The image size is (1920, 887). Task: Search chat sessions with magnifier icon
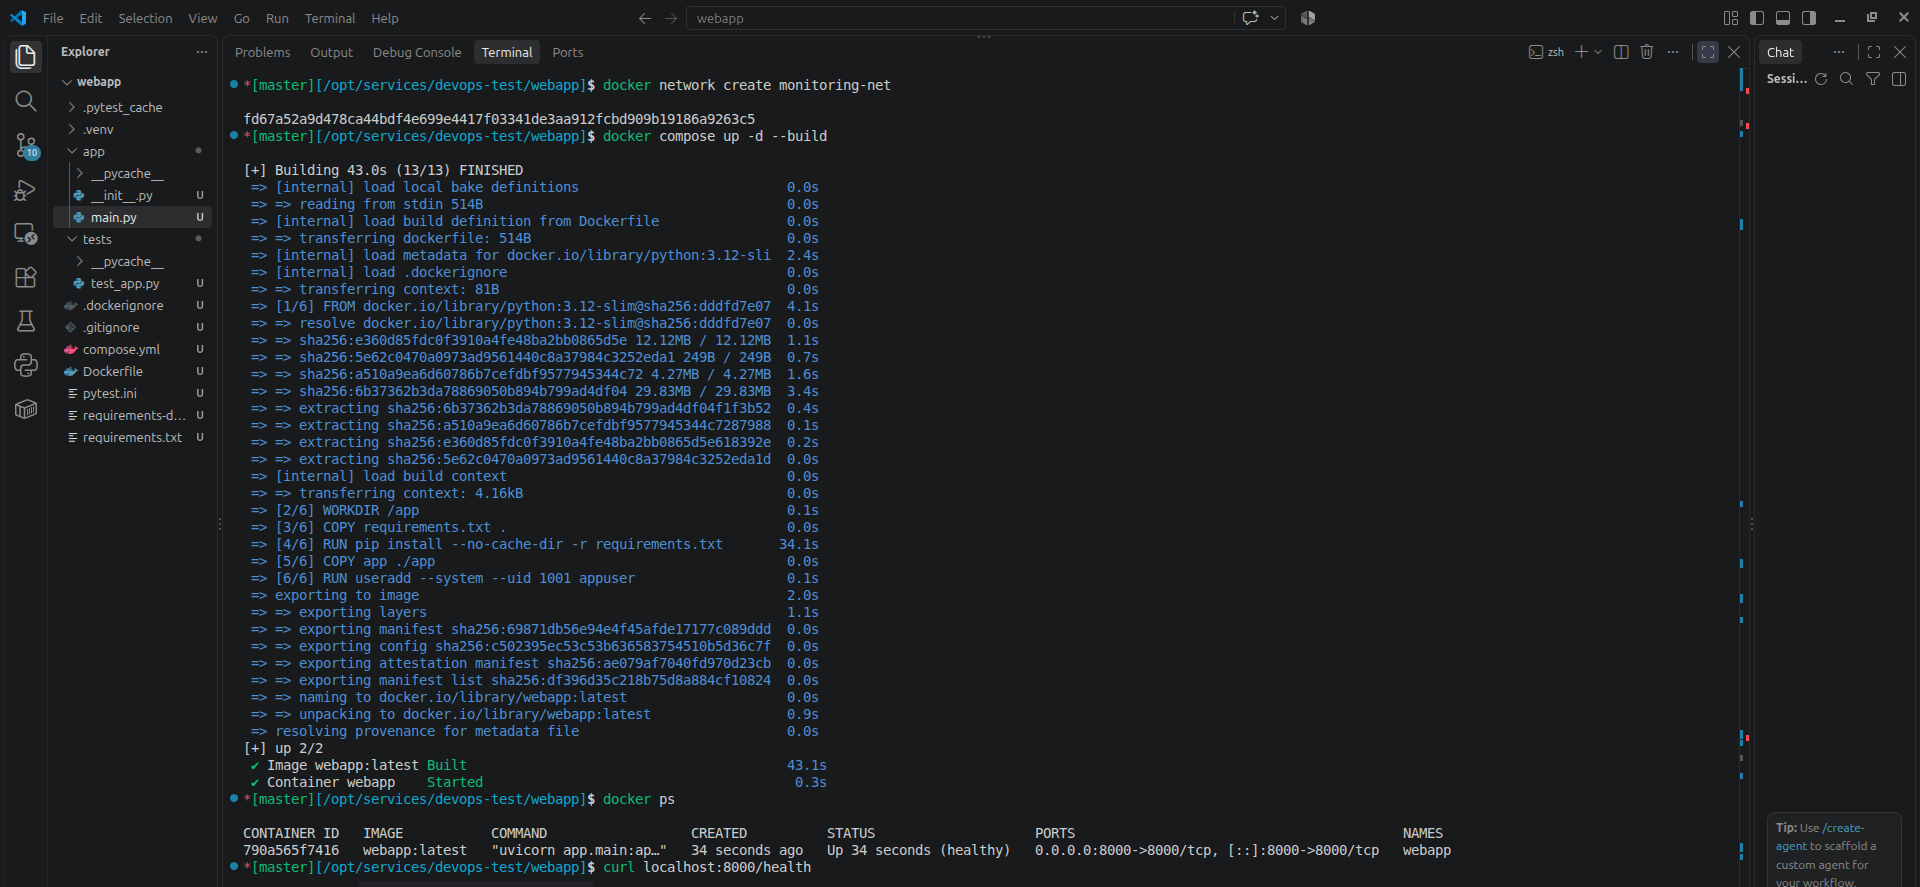[1847, 79]
